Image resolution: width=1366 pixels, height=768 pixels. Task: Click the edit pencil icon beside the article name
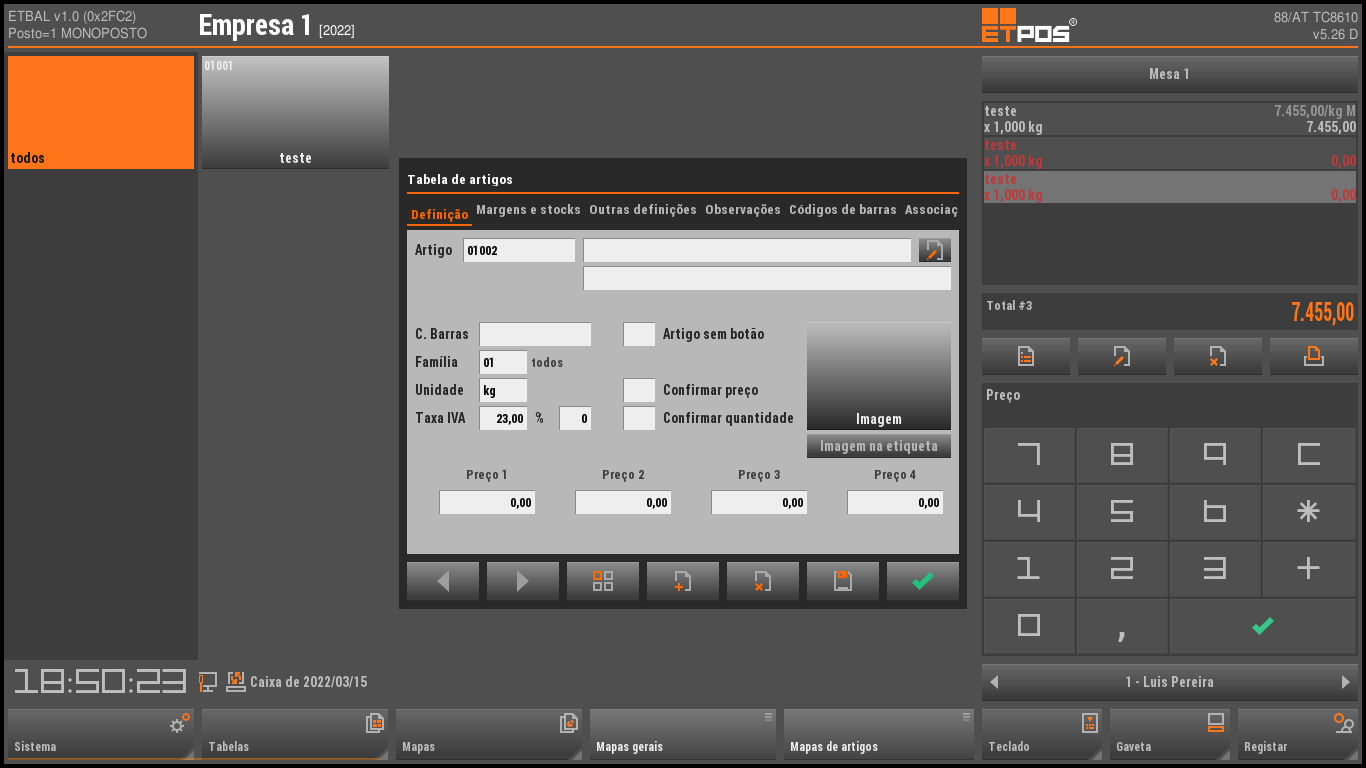tap(934, 250)
